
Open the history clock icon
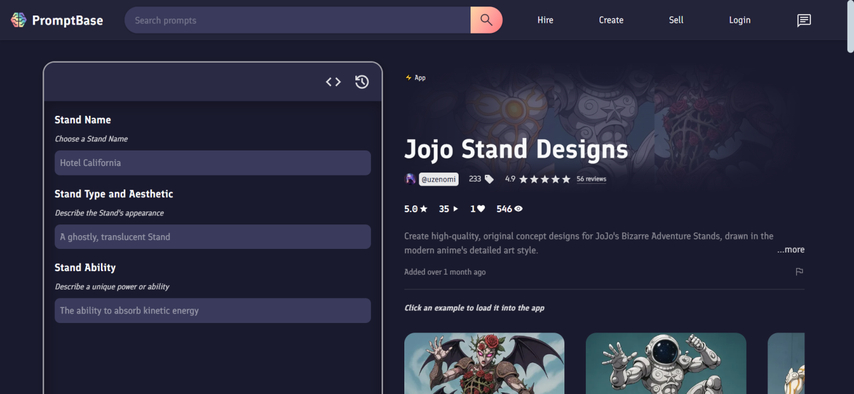point(362,82)
